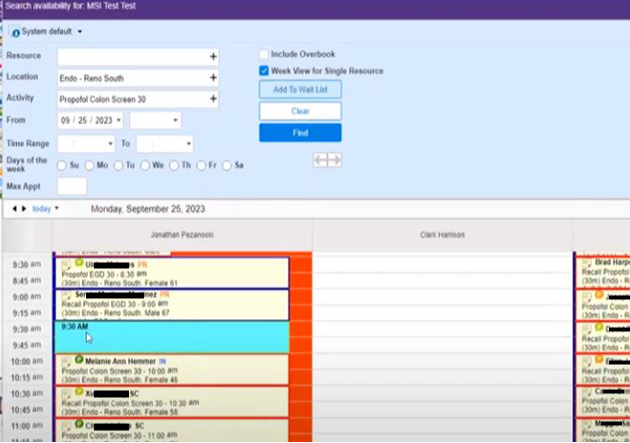Select the Su day radio button
This screenshot has height=443, width=630.
click(x=62, y=165)
